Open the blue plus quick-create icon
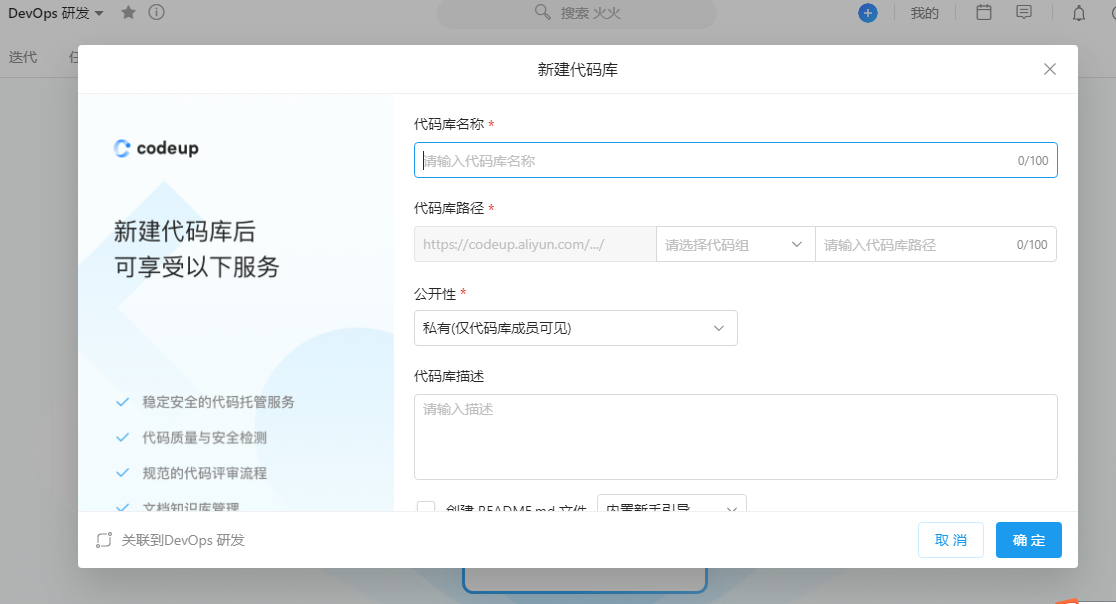The width and height of the screenshot is (1116, 604). coord(868,13)
